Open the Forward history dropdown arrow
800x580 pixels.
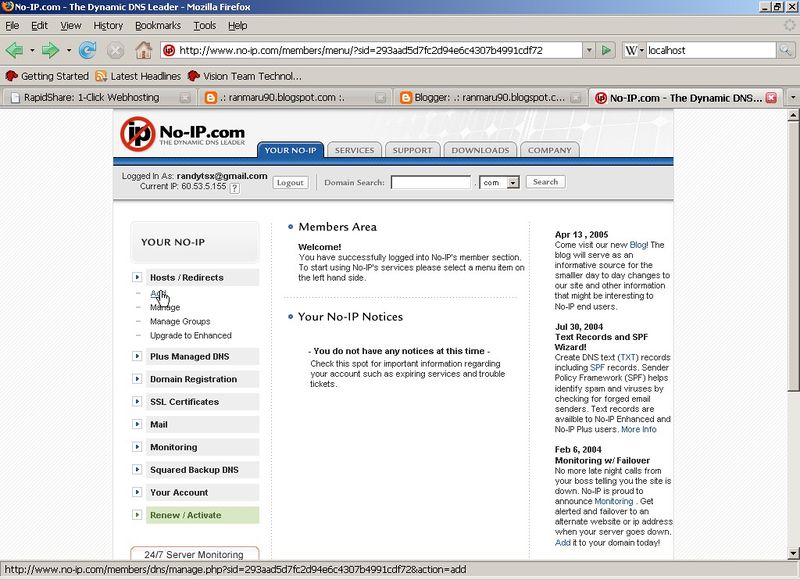[x=68, y=50]
